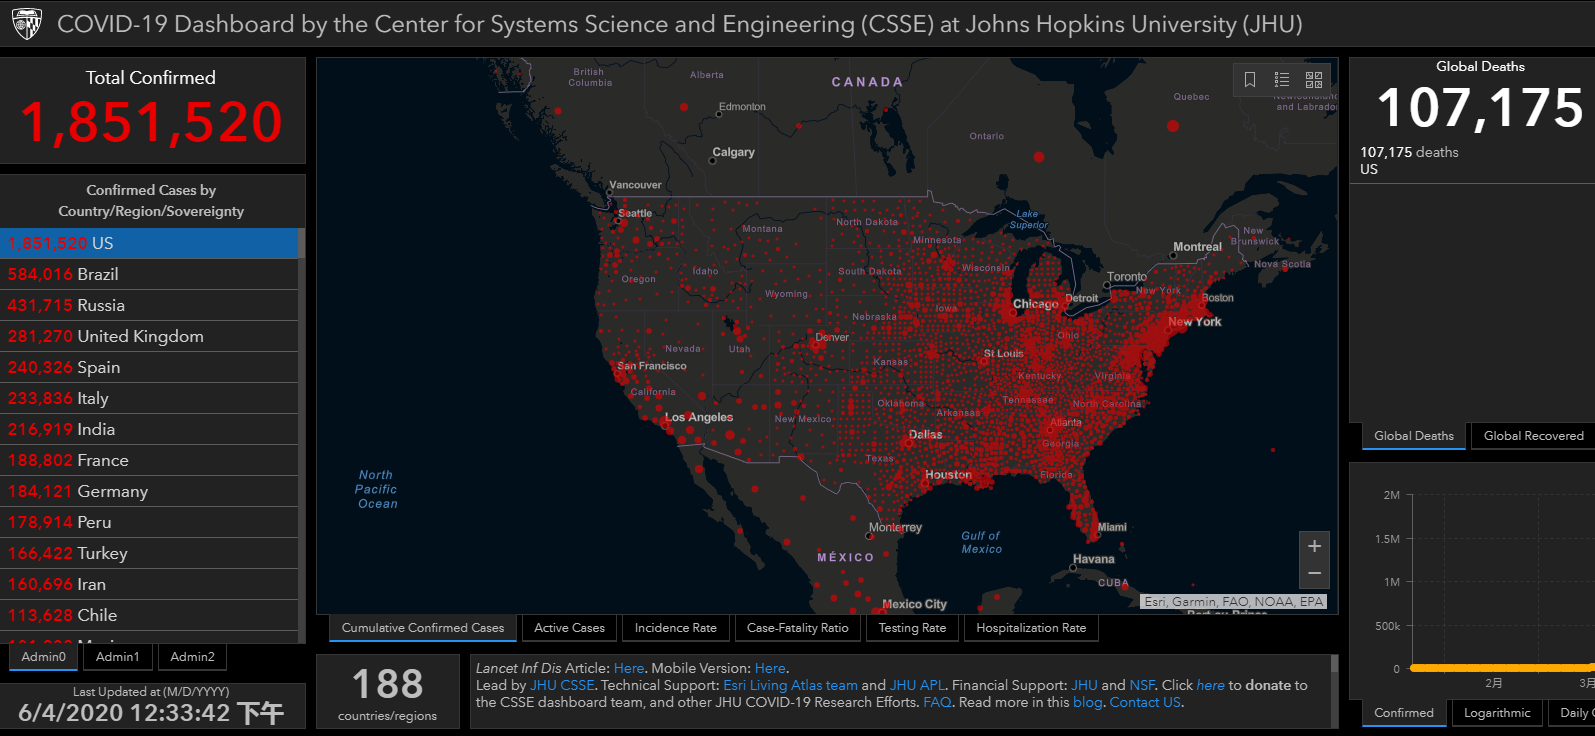Open the map bookmarks icon

click(x=1250, y=80)
